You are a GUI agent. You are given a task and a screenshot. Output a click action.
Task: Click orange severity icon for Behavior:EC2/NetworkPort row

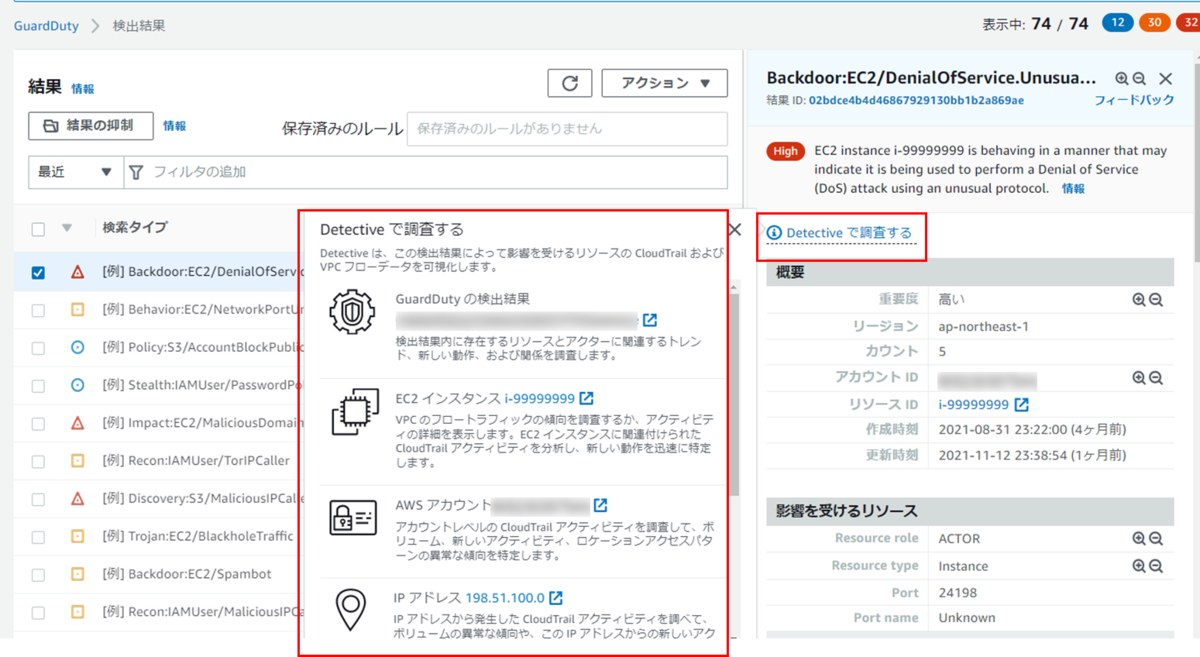click(x=77, y=310)
